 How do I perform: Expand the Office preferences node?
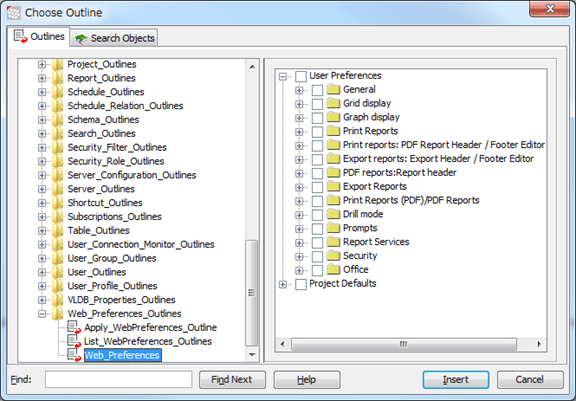click(299, 271)
